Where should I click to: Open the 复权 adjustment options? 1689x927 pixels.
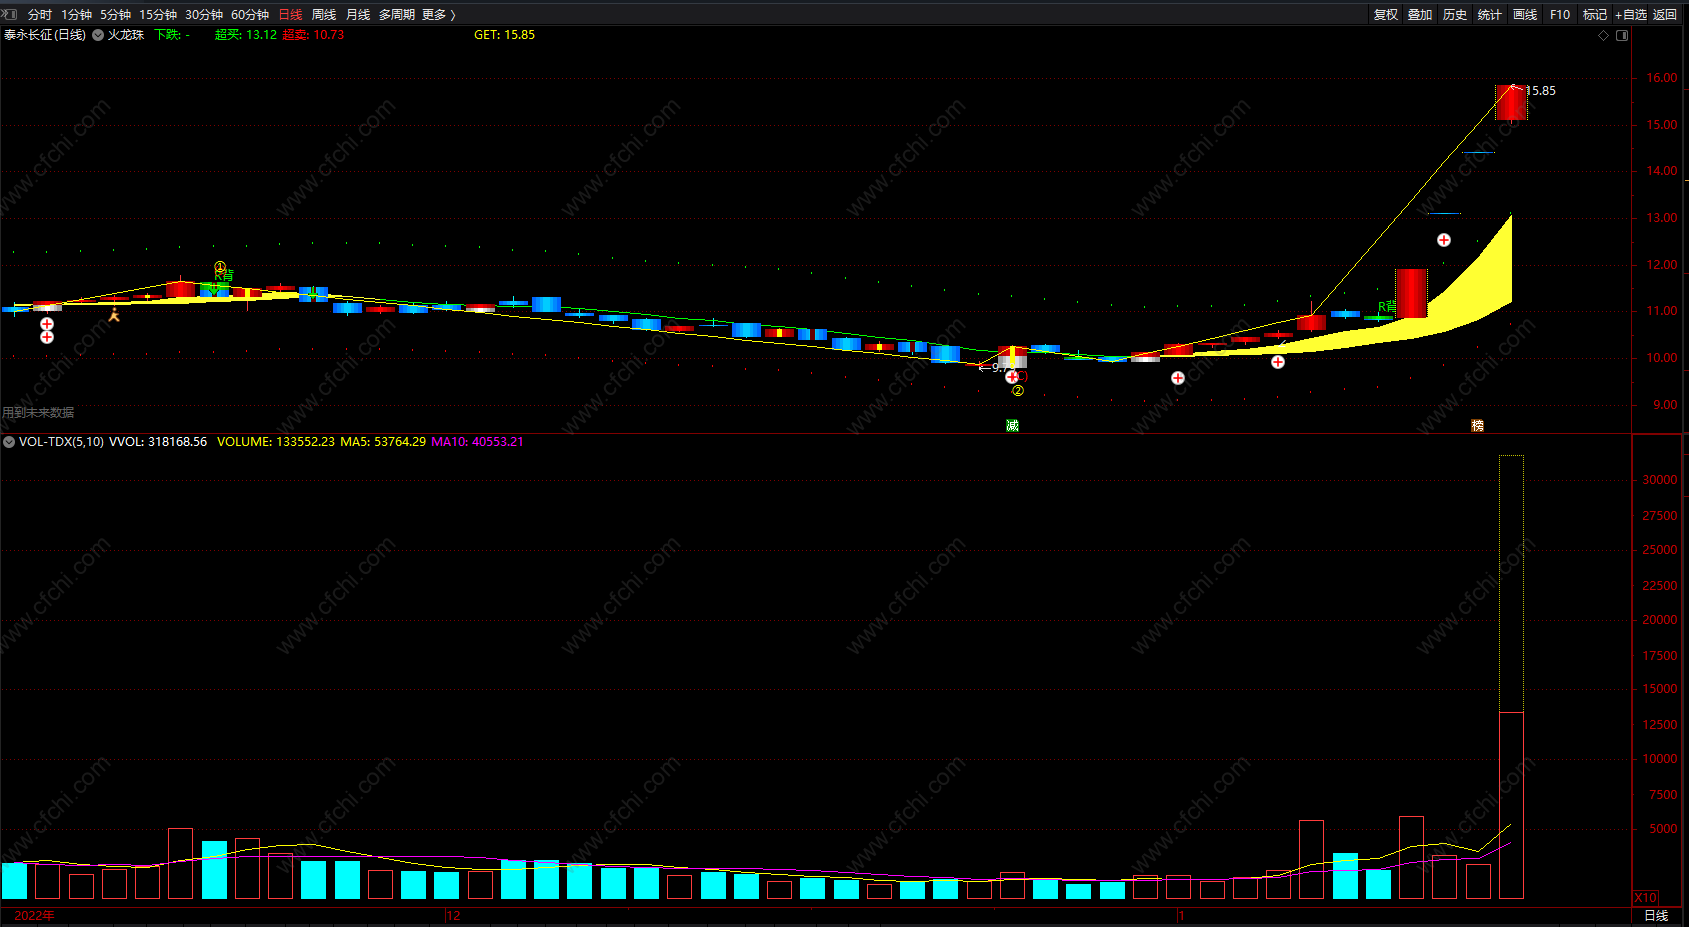coord(1386,15)
